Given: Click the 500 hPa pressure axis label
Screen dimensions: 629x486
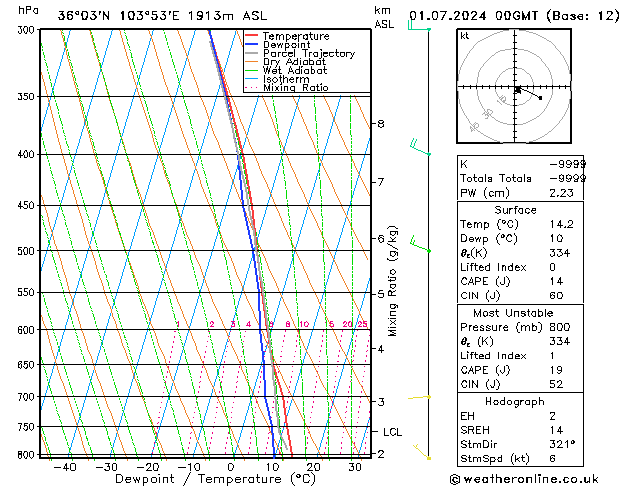Looking at the screenshot, I should [26, 251].
